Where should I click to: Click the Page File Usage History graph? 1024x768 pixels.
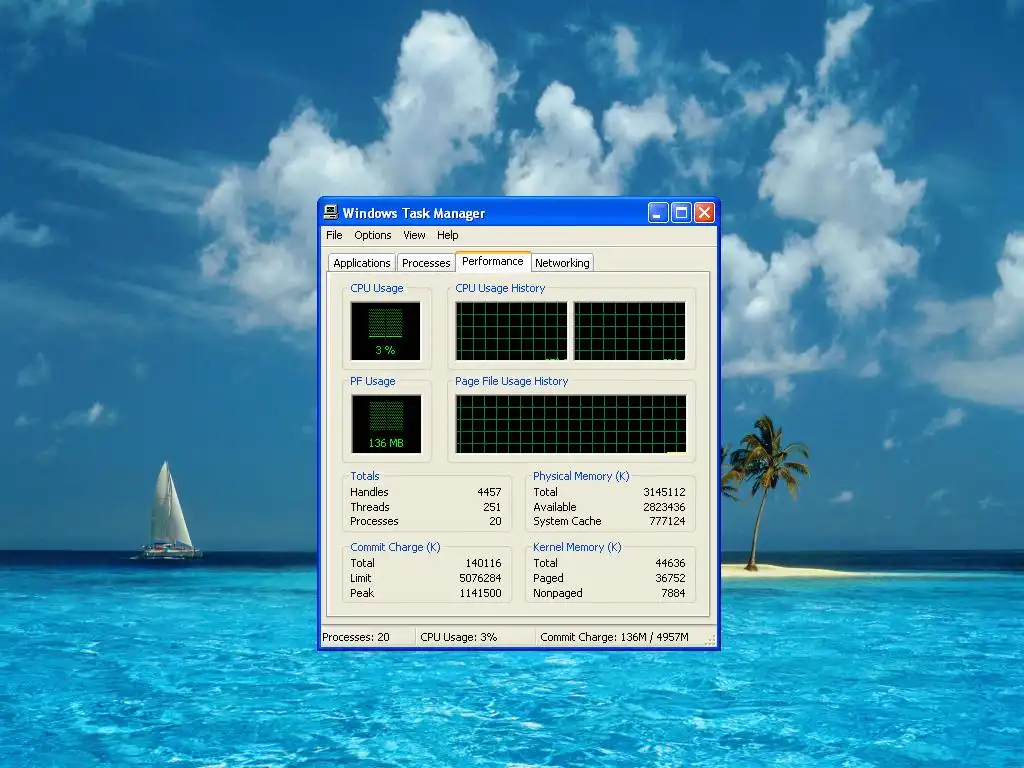coord(571,424)
